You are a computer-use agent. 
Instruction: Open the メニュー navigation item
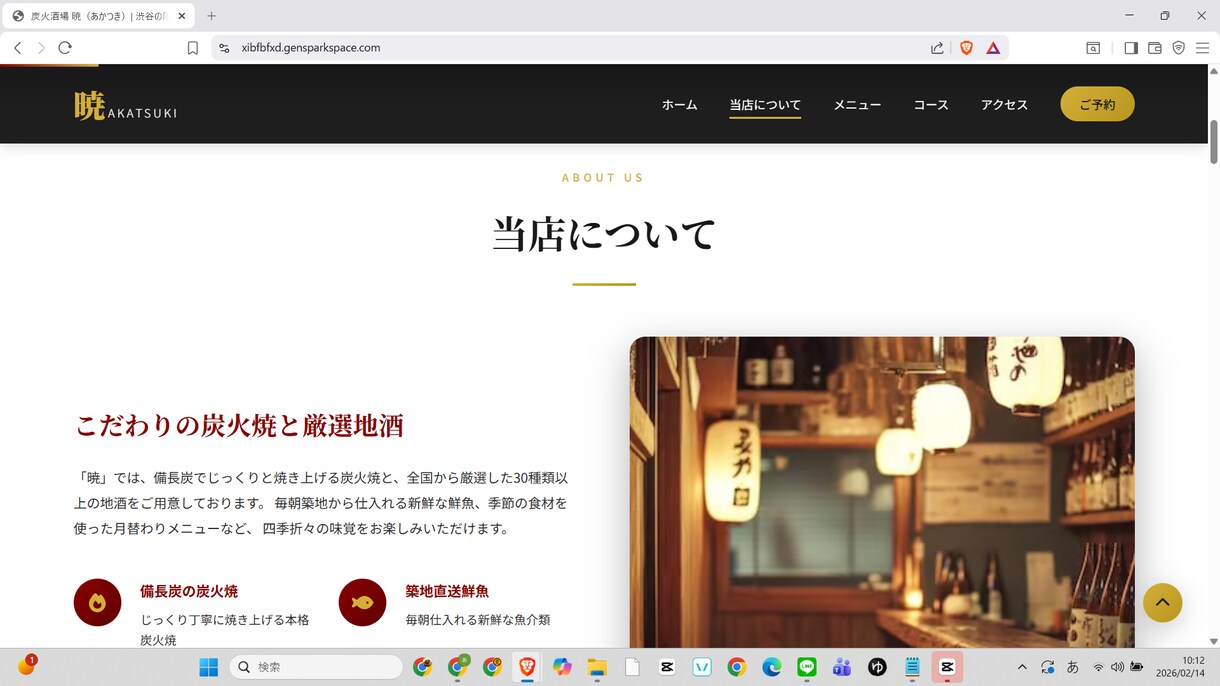click(x=857, y=104)
